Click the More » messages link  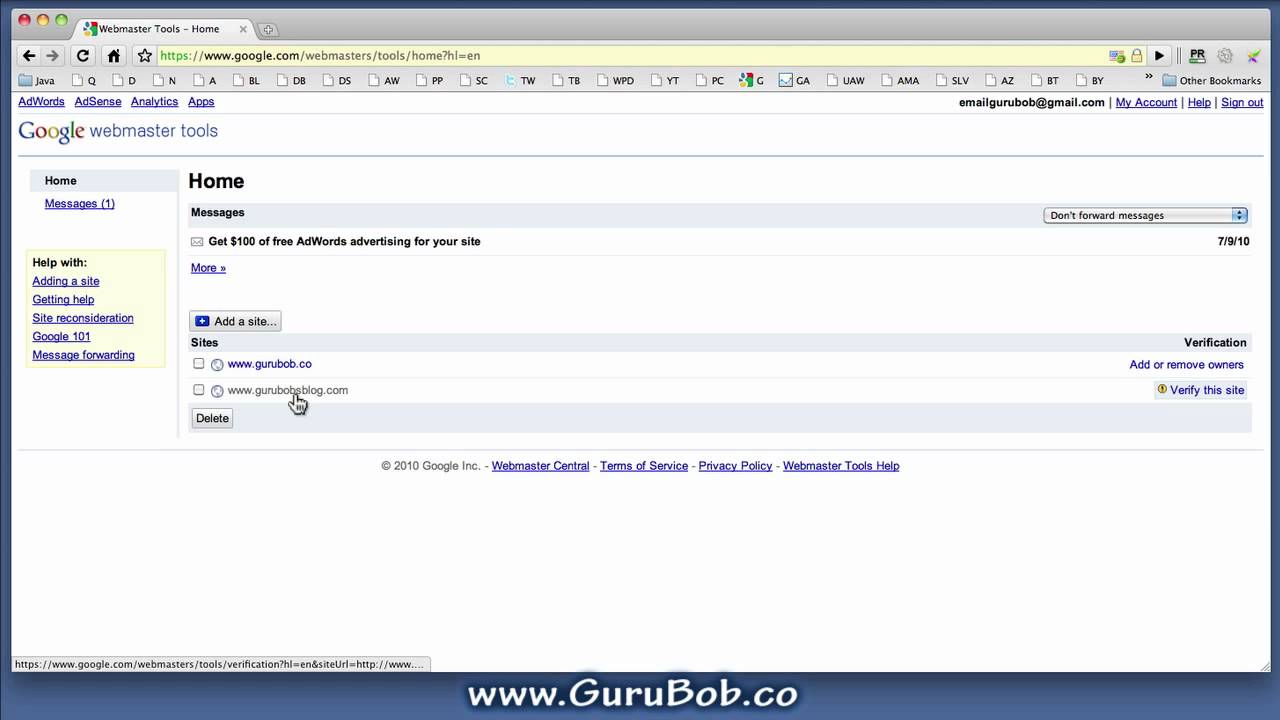(208, 268)
